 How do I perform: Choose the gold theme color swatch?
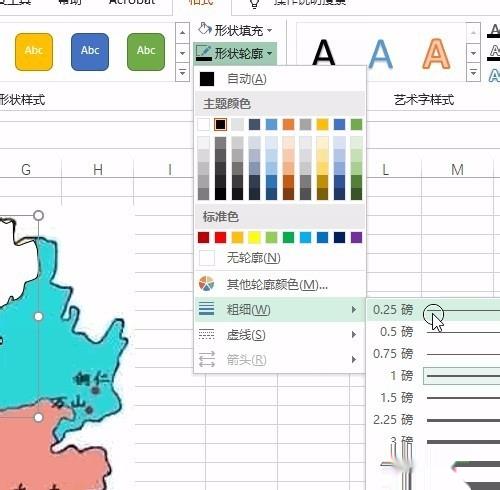click(322, 125)
